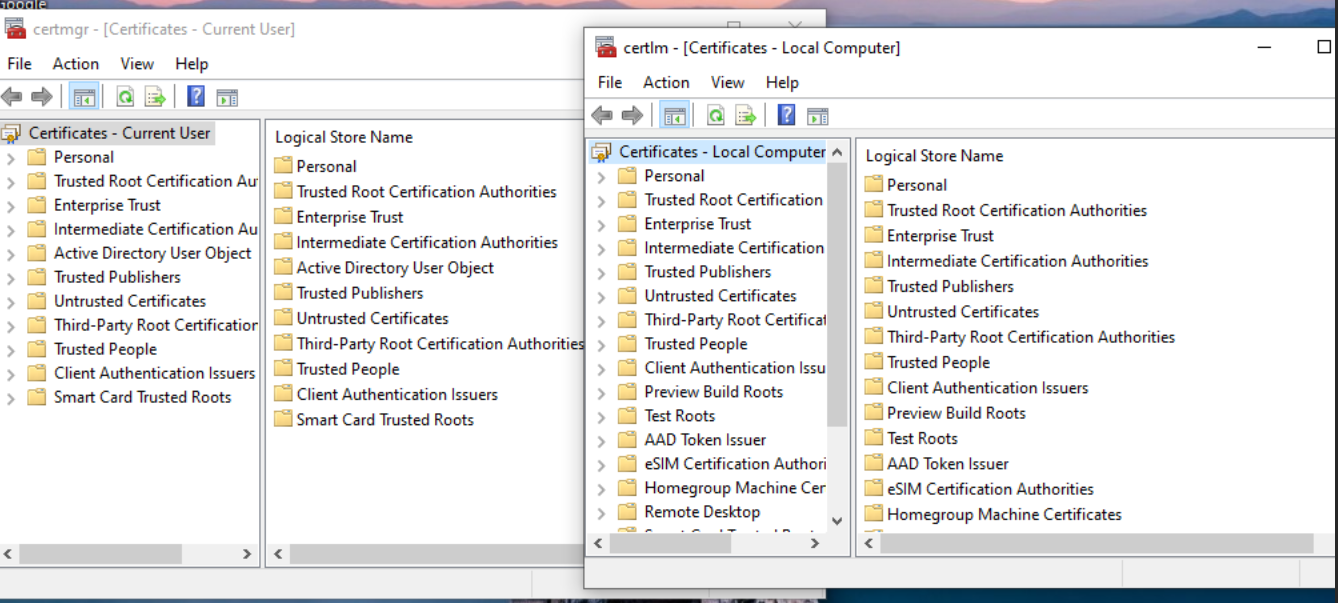Expand AAD Token Issuer tree node
Screen dimensions: 1338x603
pos(601,440)
